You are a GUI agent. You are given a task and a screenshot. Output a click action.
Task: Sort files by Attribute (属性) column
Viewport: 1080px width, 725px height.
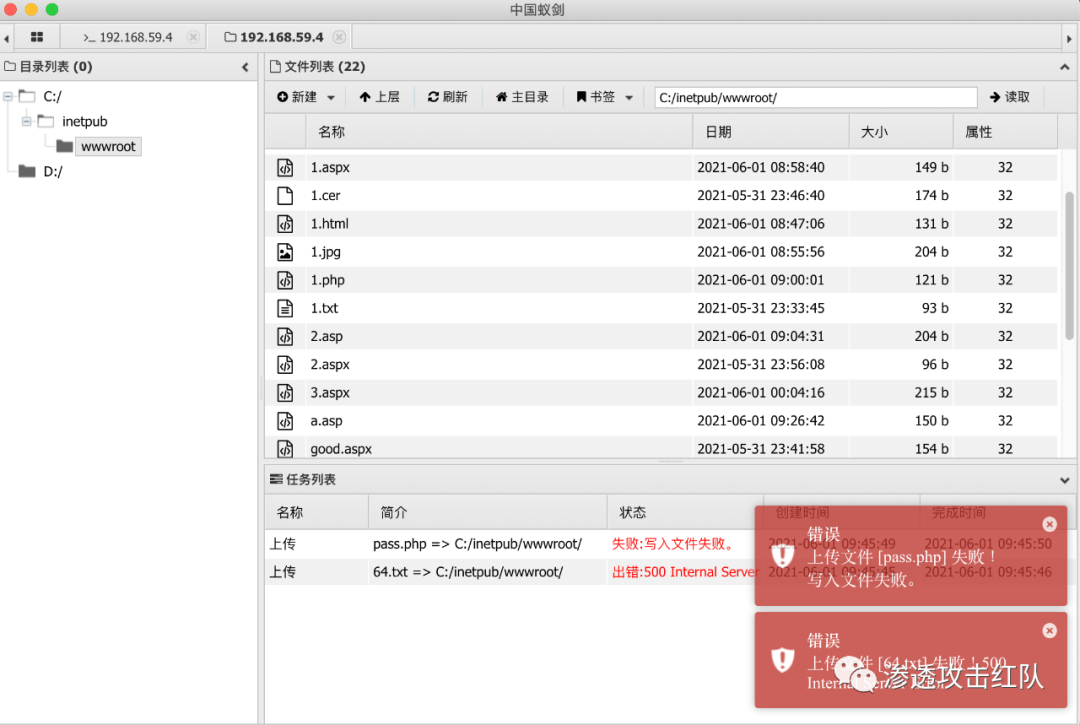pos(1006,132)
